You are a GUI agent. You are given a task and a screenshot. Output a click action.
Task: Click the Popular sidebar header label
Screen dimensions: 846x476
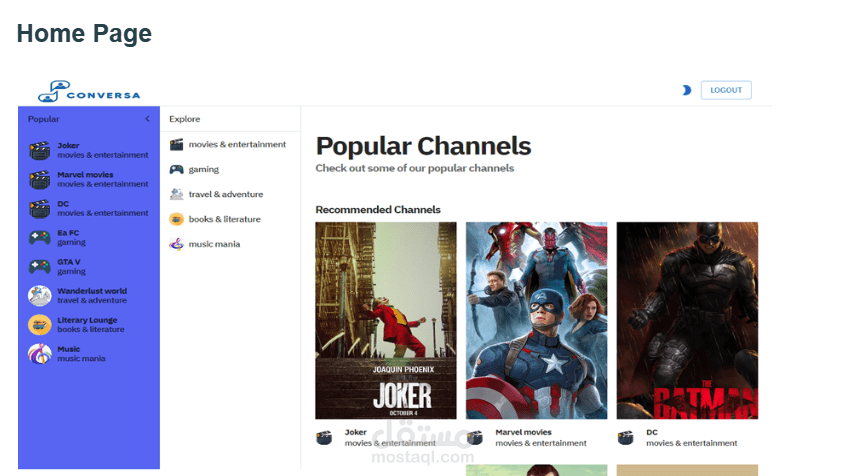[44, 119]
